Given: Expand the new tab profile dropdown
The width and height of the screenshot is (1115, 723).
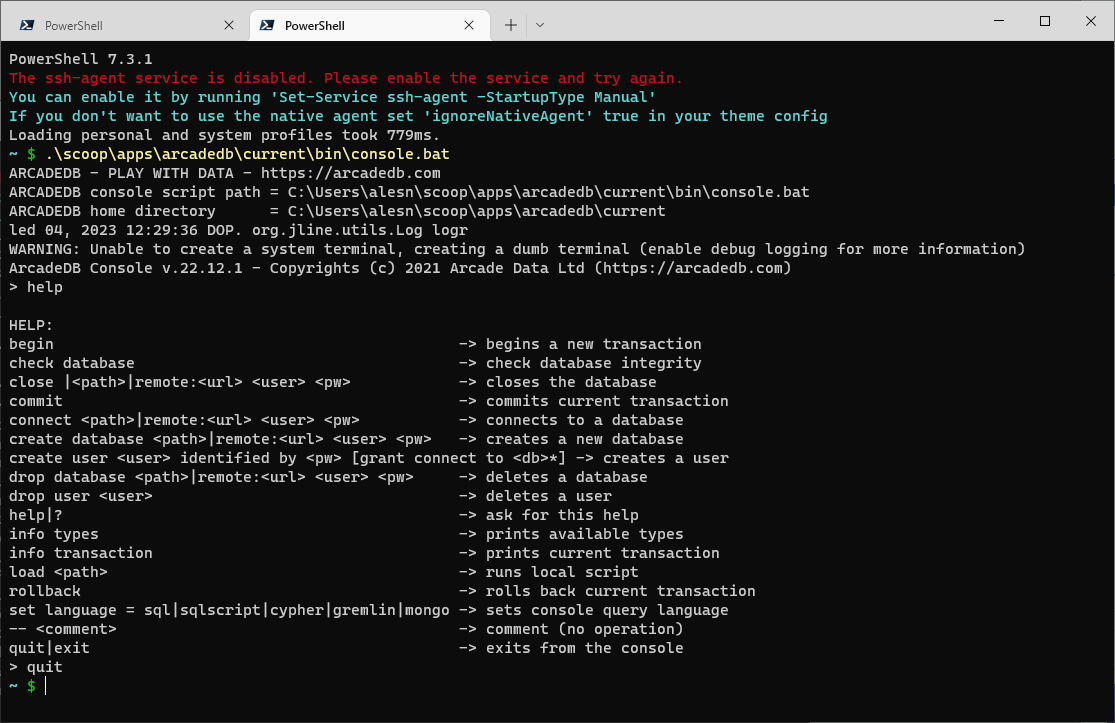Looking at the screenshot, I should pyautogui.click(x=540, y=25).
